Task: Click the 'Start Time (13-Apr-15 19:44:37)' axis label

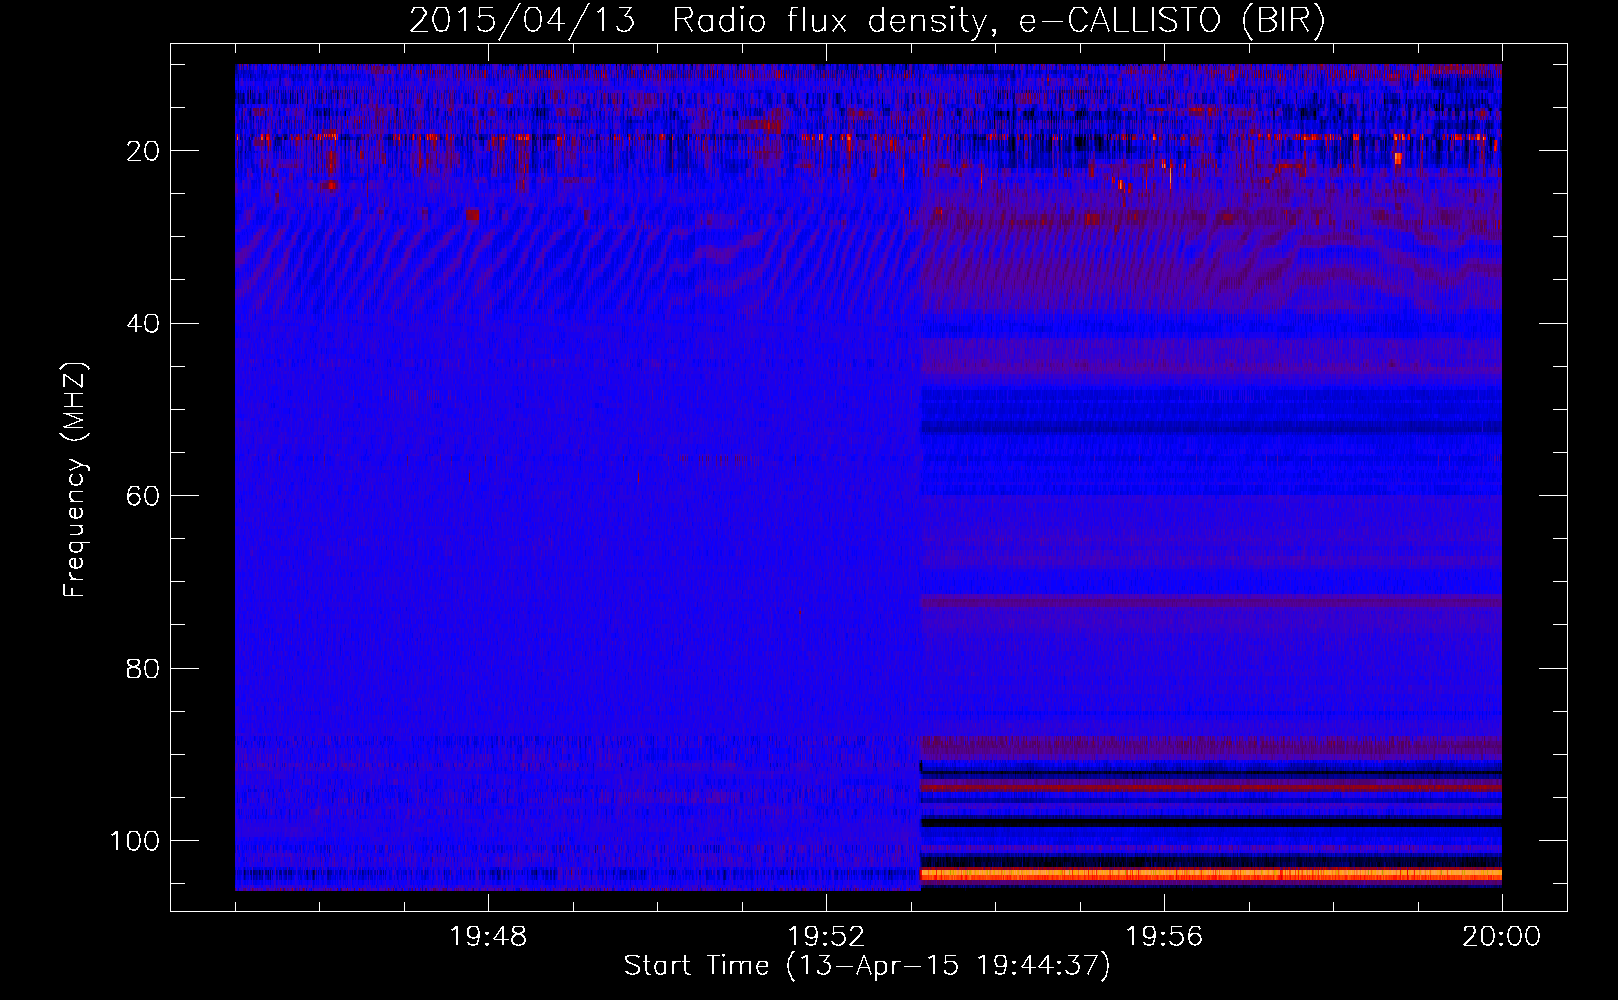Action: coord(867,966)
